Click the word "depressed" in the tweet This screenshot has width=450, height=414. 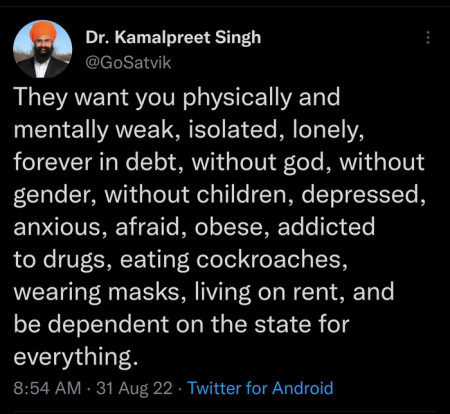tap(360, 195)
